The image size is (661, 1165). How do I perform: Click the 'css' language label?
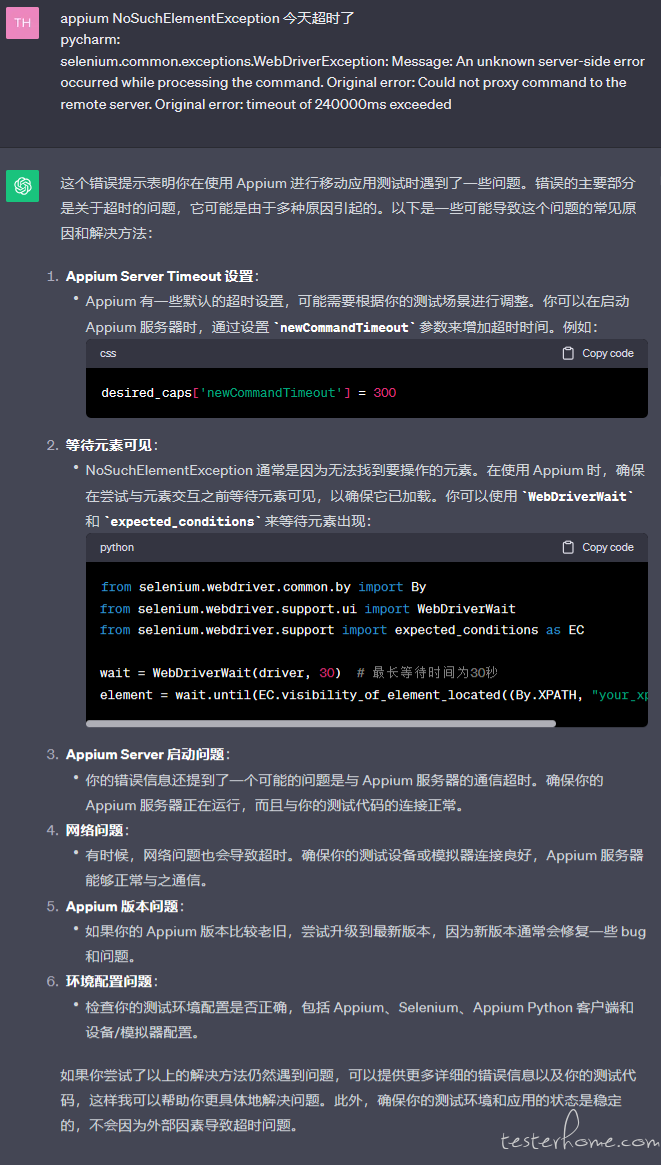108,354
